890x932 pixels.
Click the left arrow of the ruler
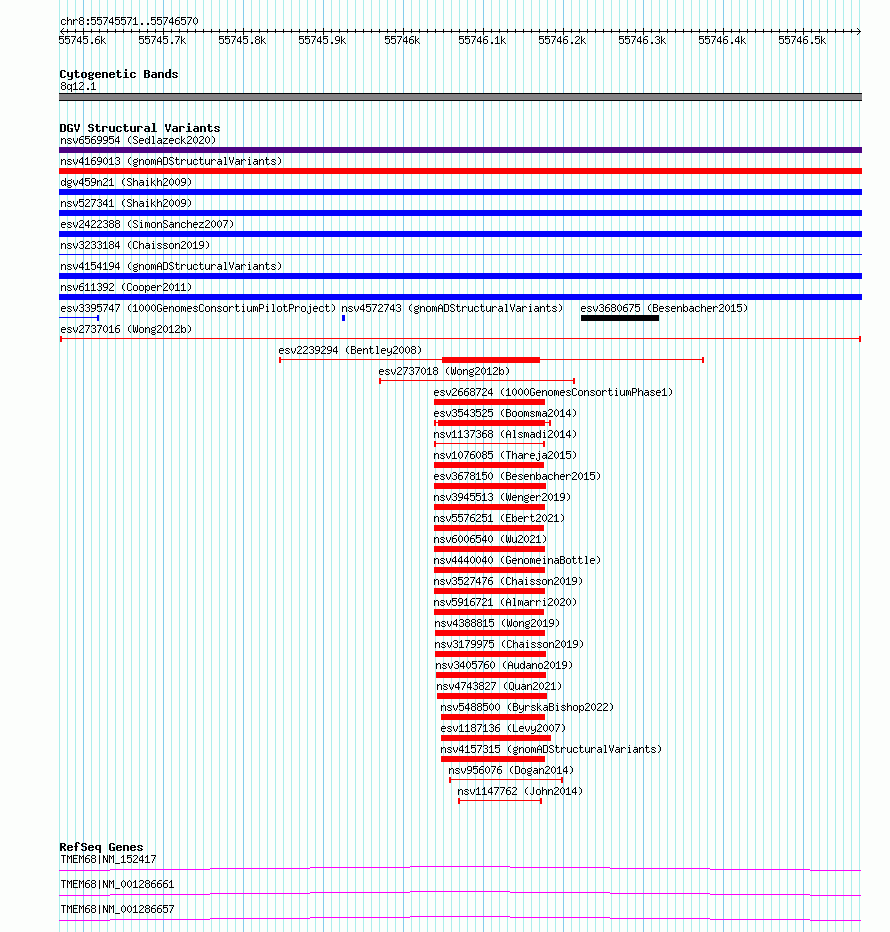click(x=62, y=31)
